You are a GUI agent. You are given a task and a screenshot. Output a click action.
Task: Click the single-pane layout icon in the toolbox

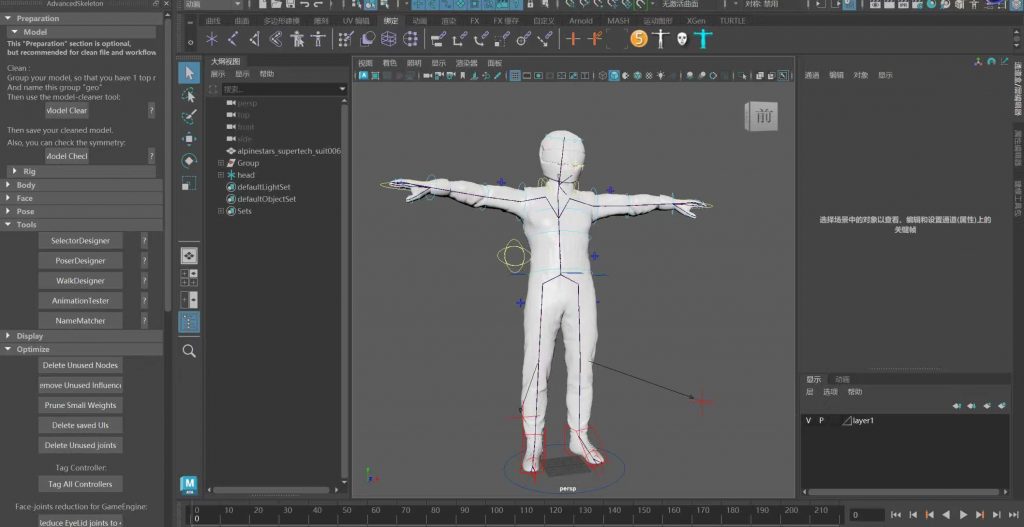click(x=189, y=255)
